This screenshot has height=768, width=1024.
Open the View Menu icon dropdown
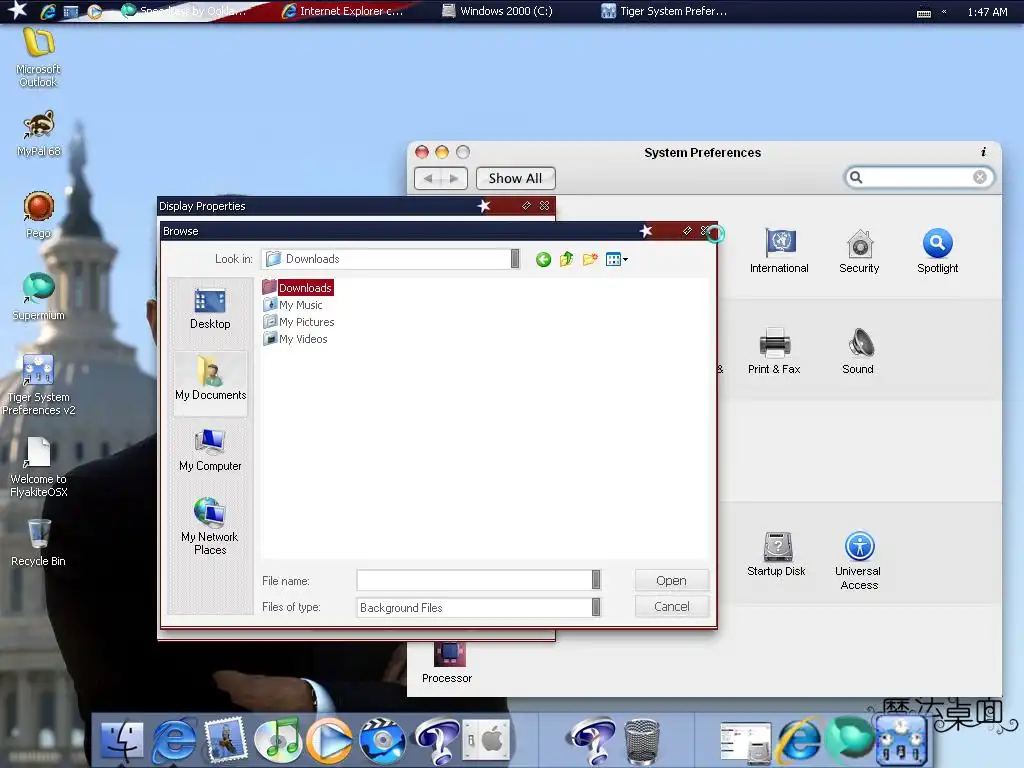pos(616,259)
